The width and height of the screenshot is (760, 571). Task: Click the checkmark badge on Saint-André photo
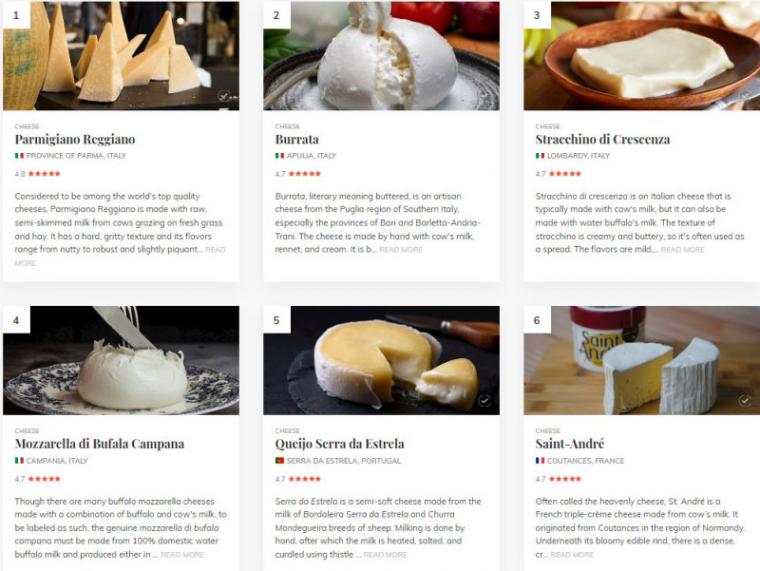pos(744,400)
